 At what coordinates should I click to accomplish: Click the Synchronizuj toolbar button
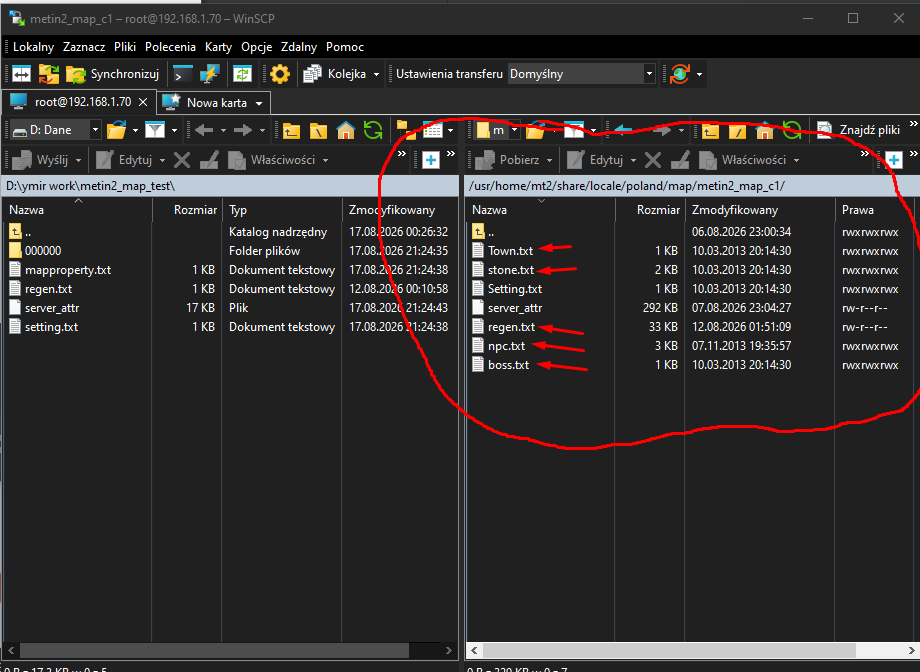(113, 74)
